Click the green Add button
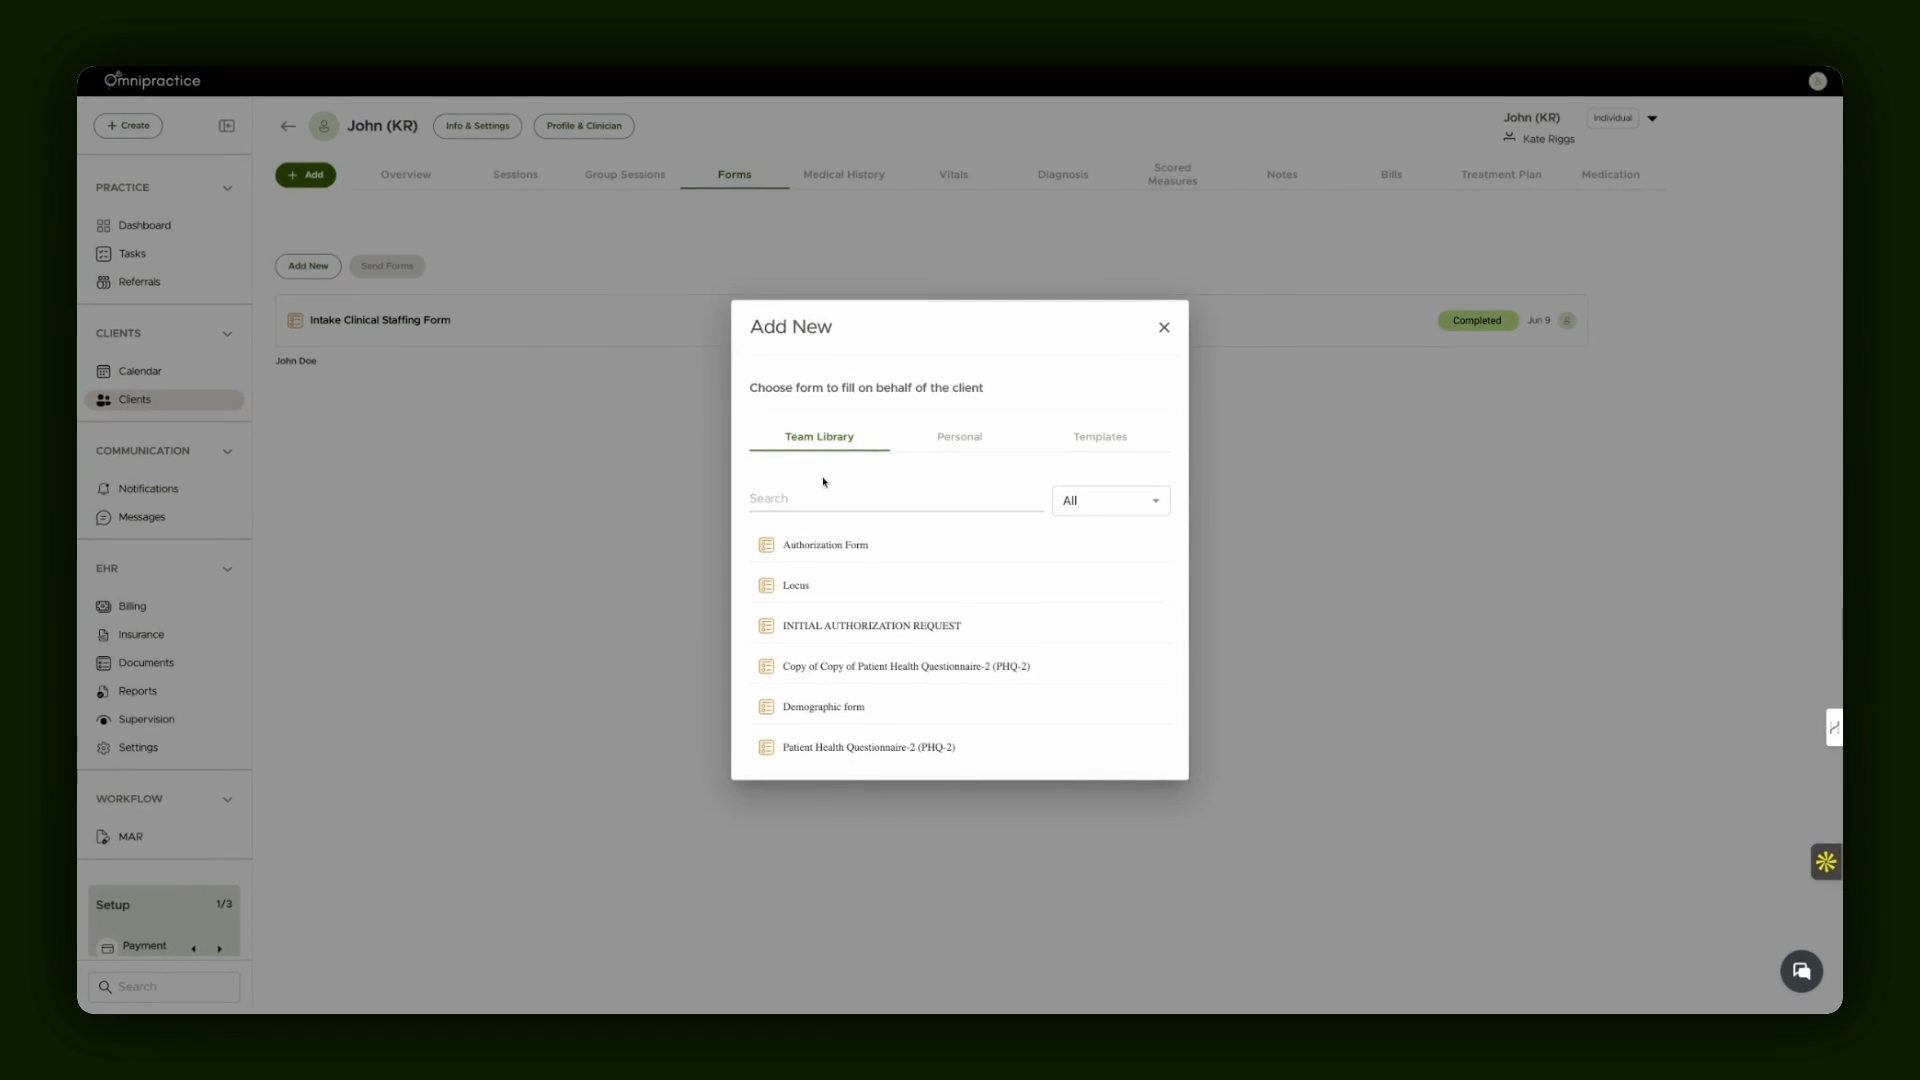The image size is (1920, 1080). 305,175
